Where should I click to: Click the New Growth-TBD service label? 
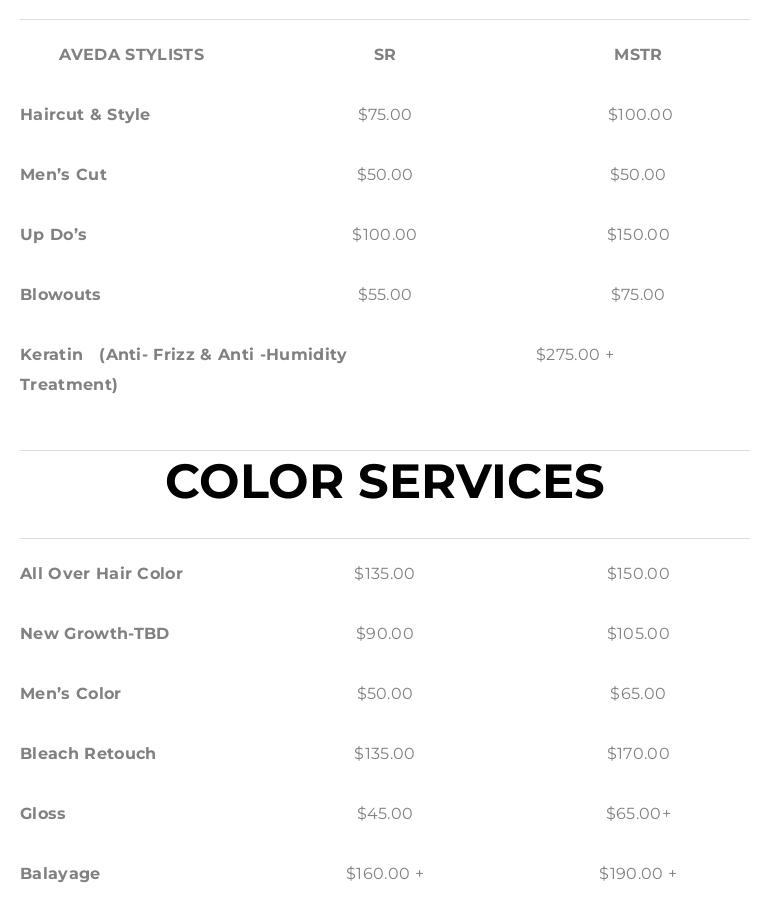pyautogui.click(x=95, y=634)
